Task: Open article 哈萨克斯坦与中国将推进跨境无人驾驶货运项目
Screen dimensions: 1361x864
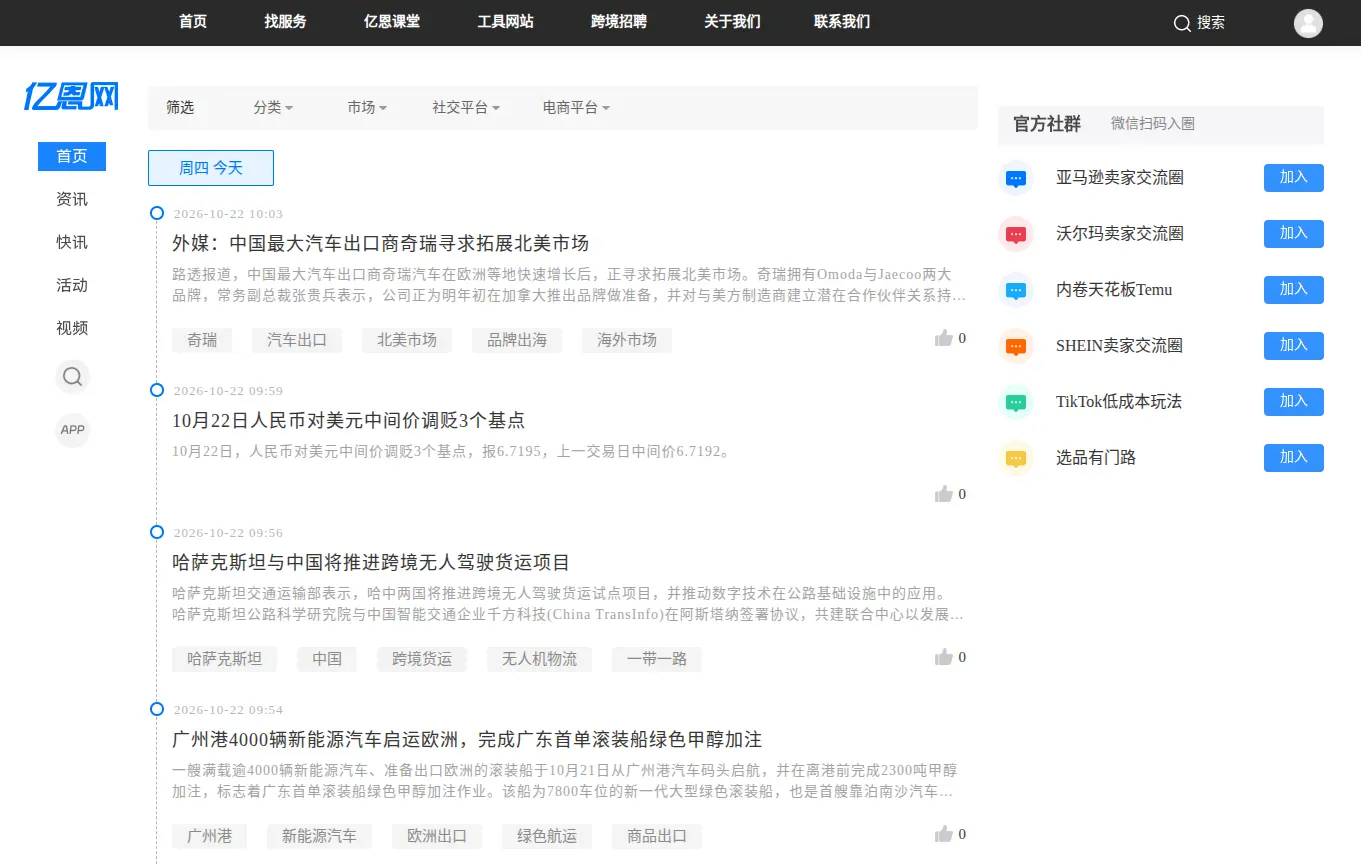Action: coord(371,562)
